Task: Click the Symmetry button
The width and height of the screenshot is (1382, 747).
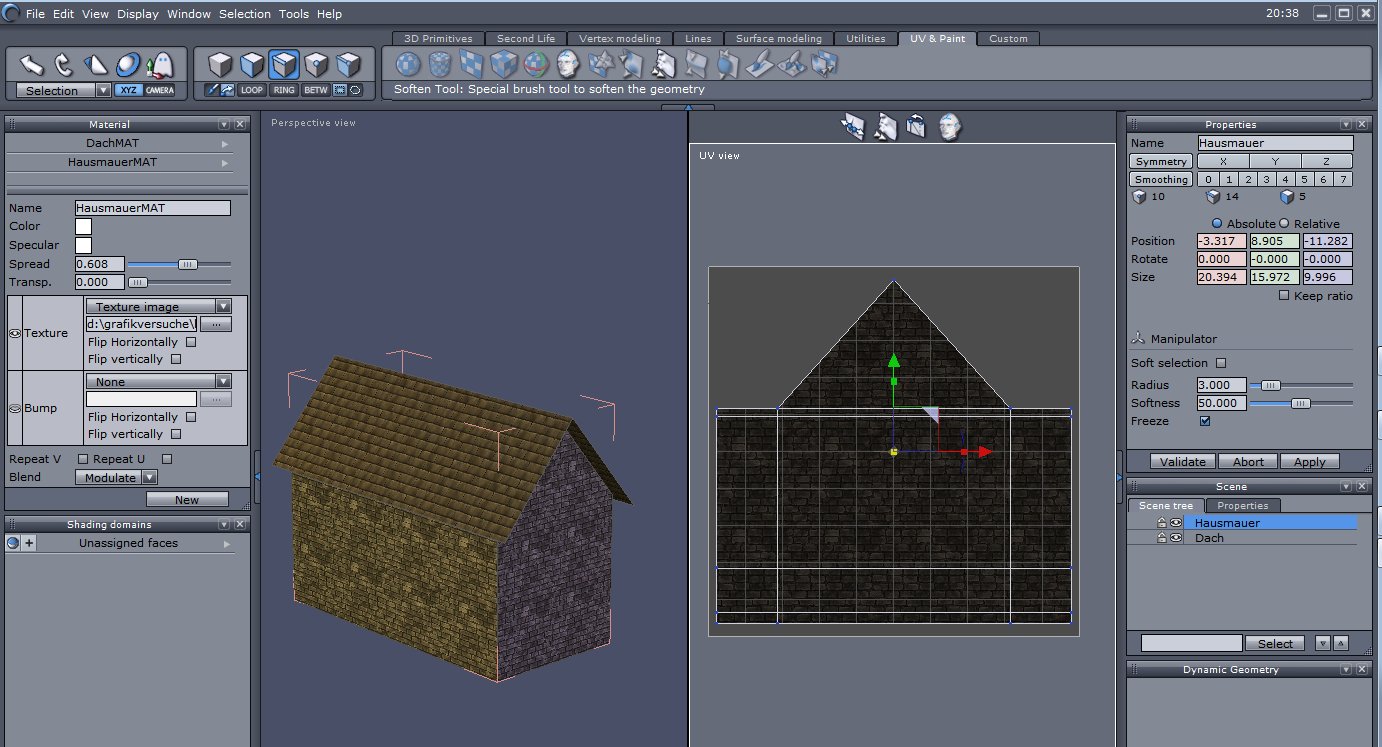Action: [x=1161, y=161]
